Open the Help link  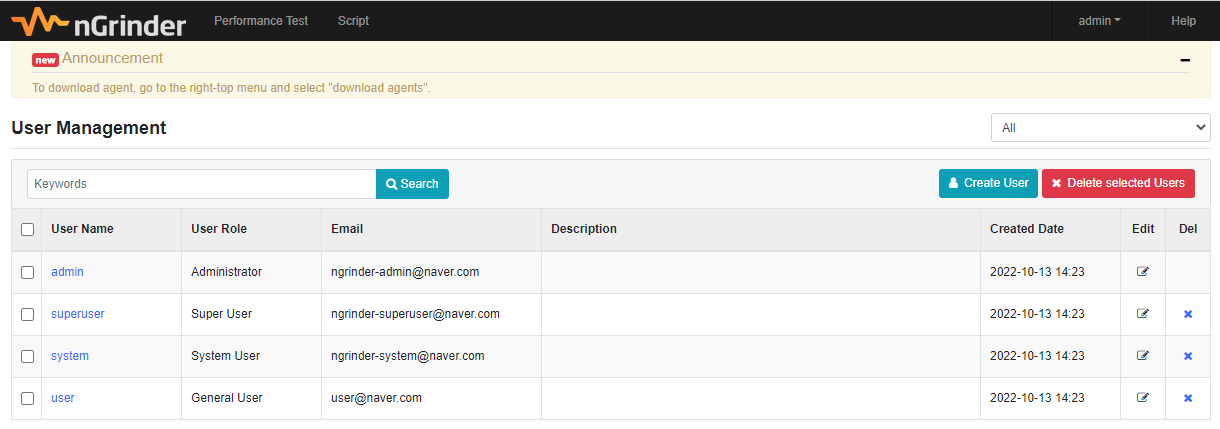1183,20
